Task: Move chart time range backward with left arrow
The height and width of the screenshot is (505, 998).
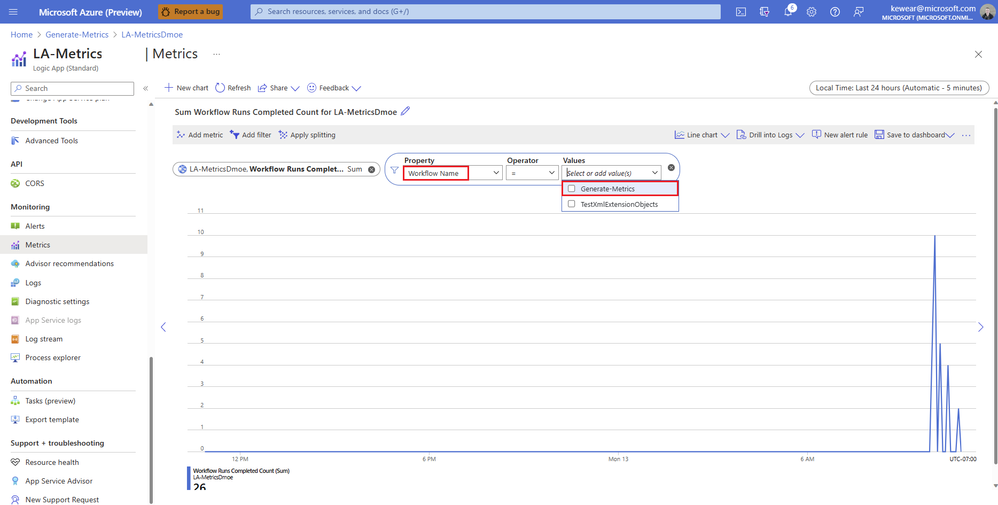Action: point(164,327)
